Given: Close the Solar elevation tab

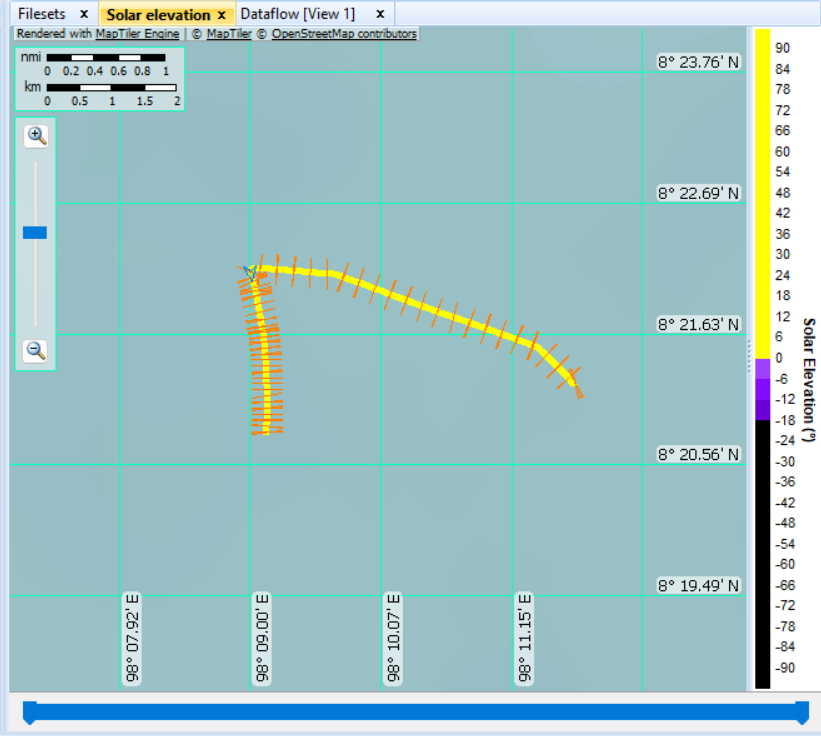Looking at the screenshot, I should (222, 15).
